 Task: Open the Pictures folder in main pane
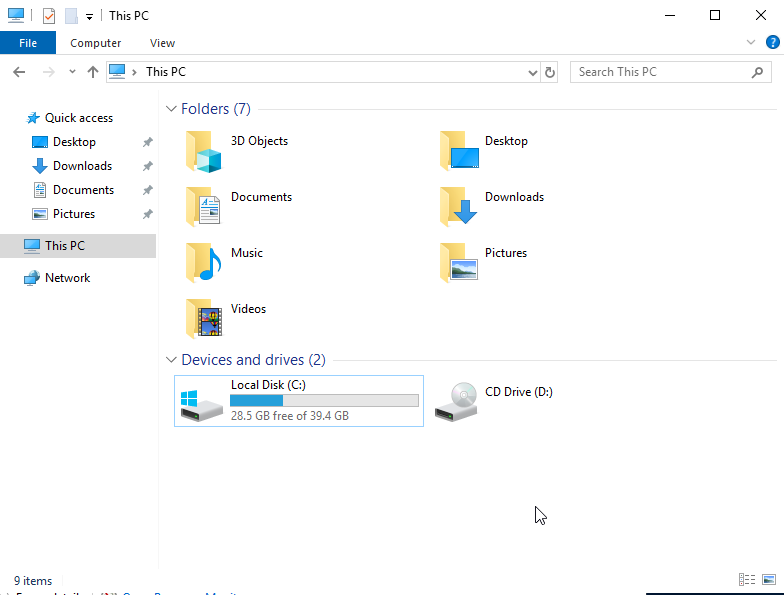point(458,263)
